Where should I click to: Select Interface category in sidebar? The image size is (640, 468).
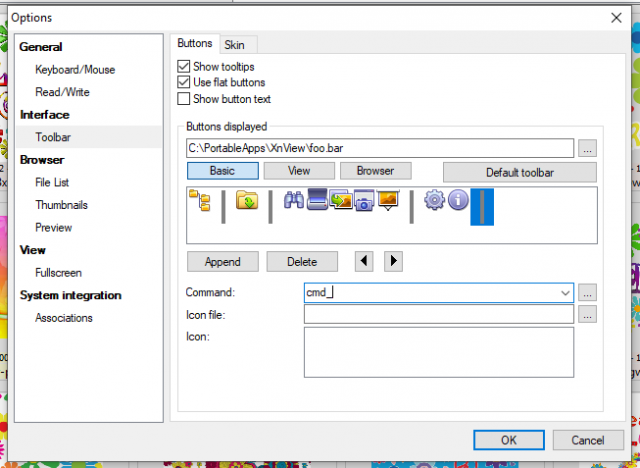click(45, 115)
